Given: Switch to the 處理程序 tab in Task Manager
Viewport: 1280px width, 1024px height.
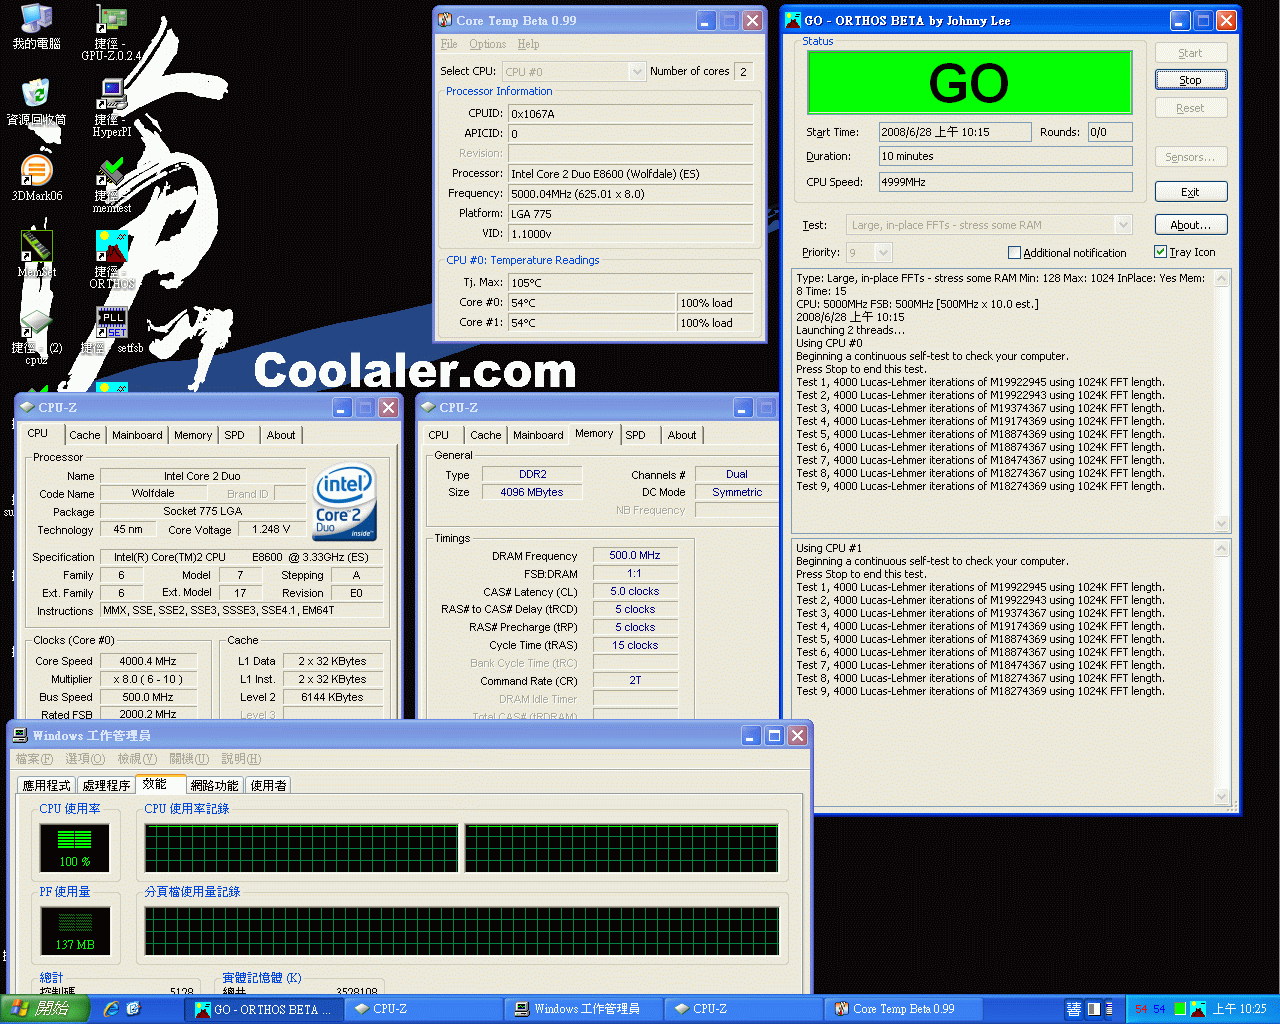Looking at the screenshot, I should pyautogui.click(x=105, y=785).
